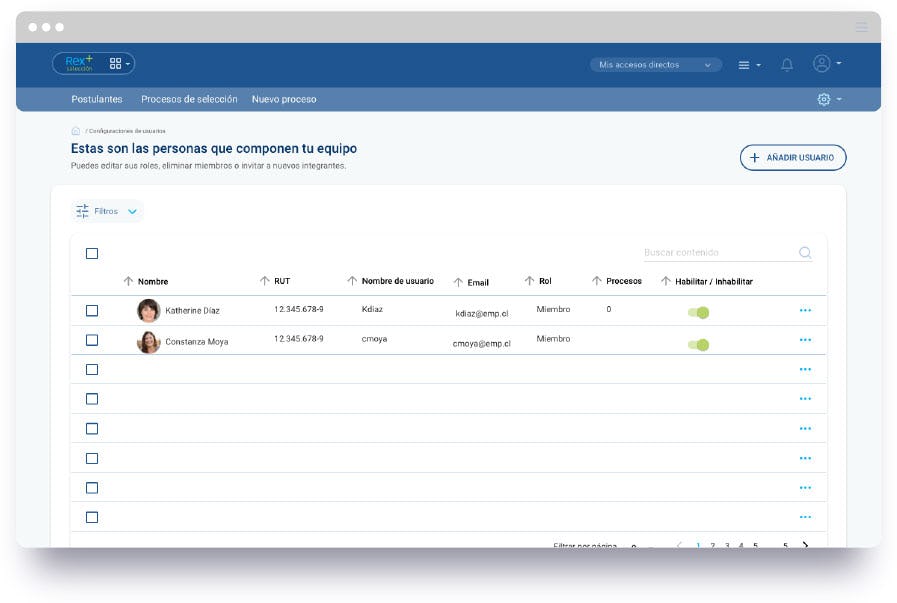
Task: Click the search magnifier icon
Action: (804, 252)
